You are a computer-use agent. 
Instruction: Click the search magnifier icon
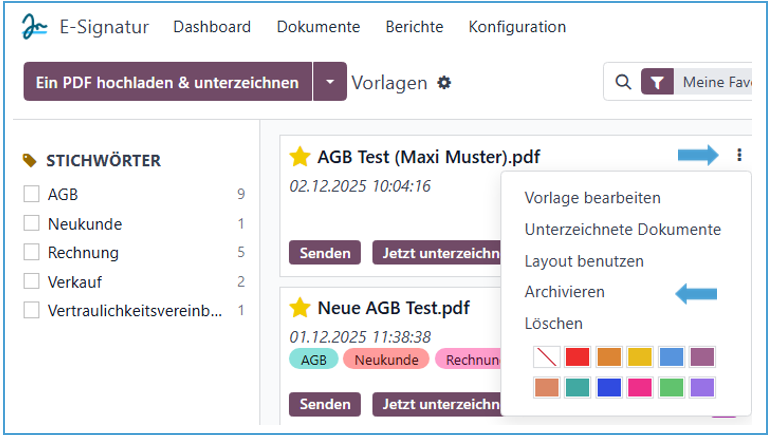(x=622, y=82)
